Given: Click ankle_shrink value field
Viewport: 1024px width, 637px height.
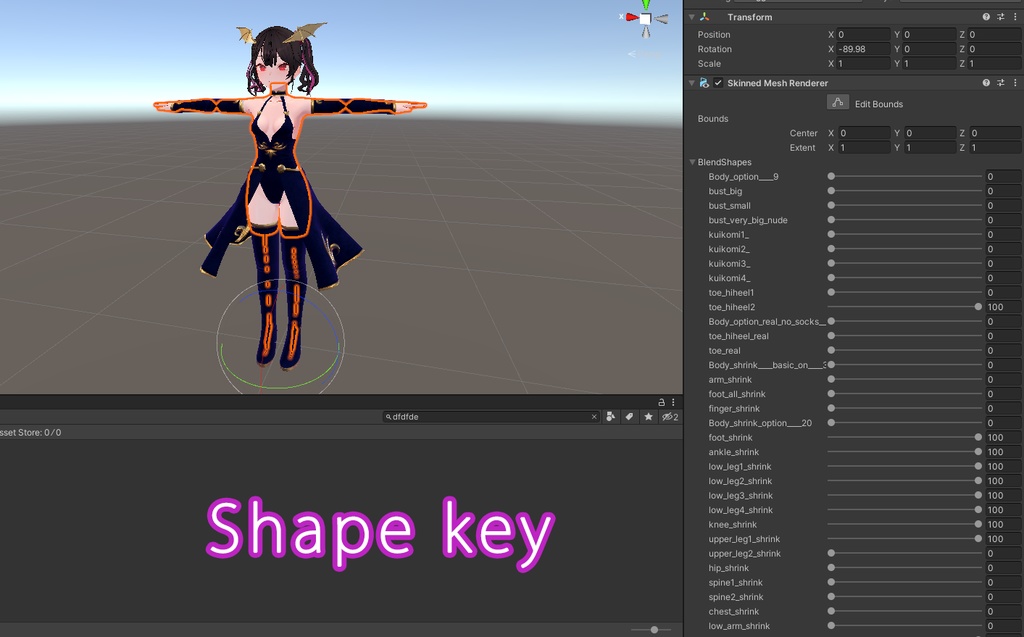Looking at the screenshot, I should (x=1004, y=452).
